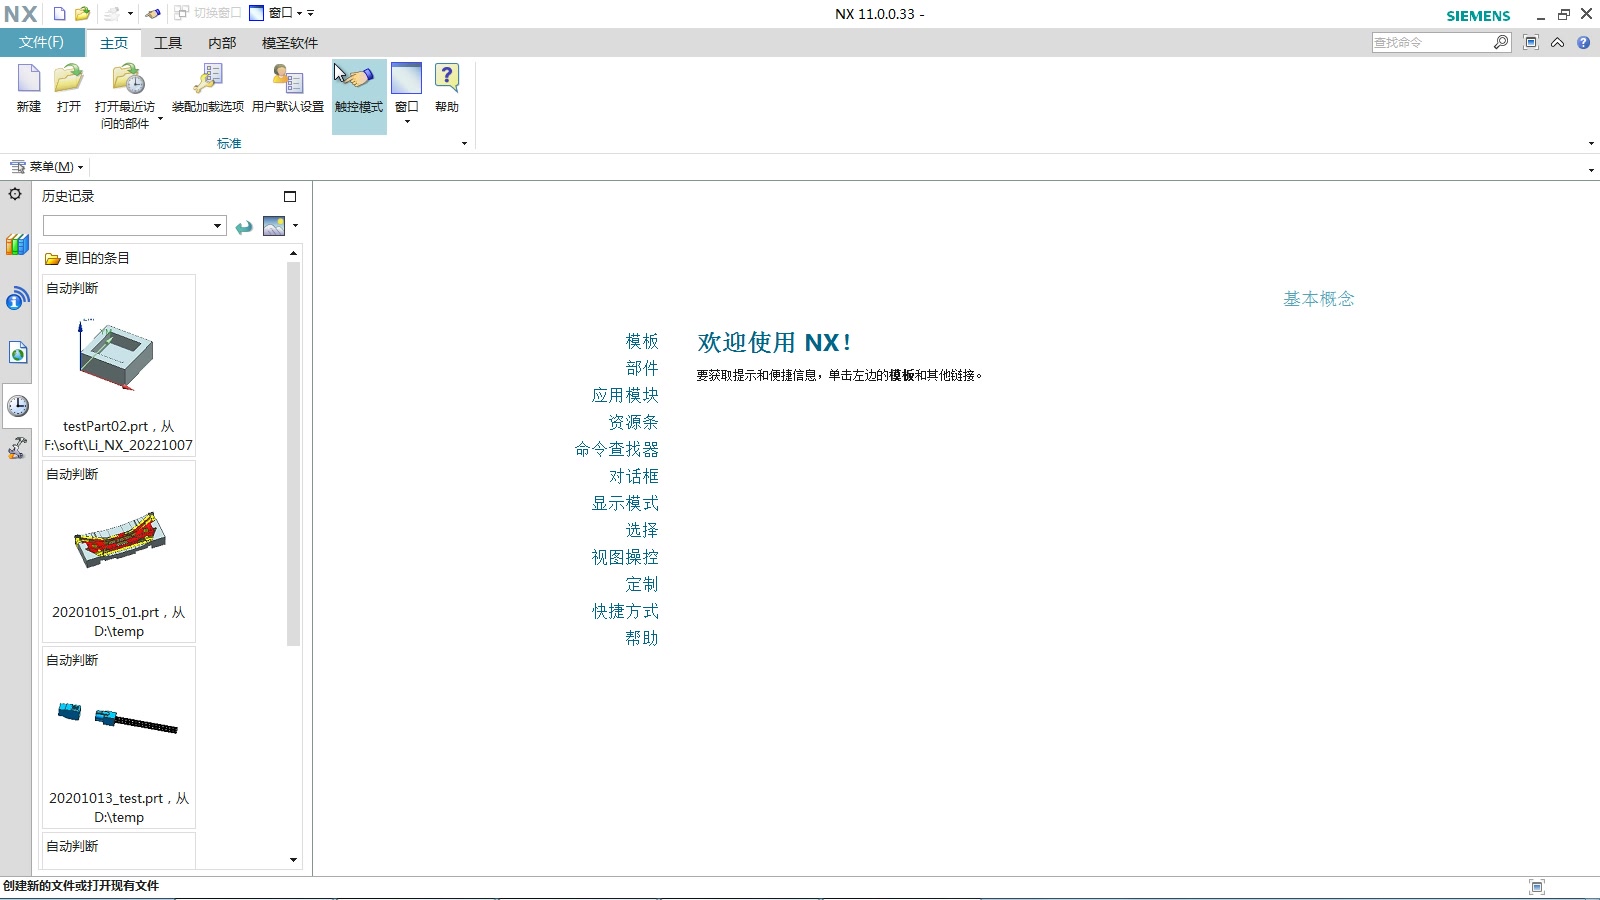Open ribbon options arrow at far right
Image resolution: width=1600 pixels, height=900 pixels.
[1591, 144]
